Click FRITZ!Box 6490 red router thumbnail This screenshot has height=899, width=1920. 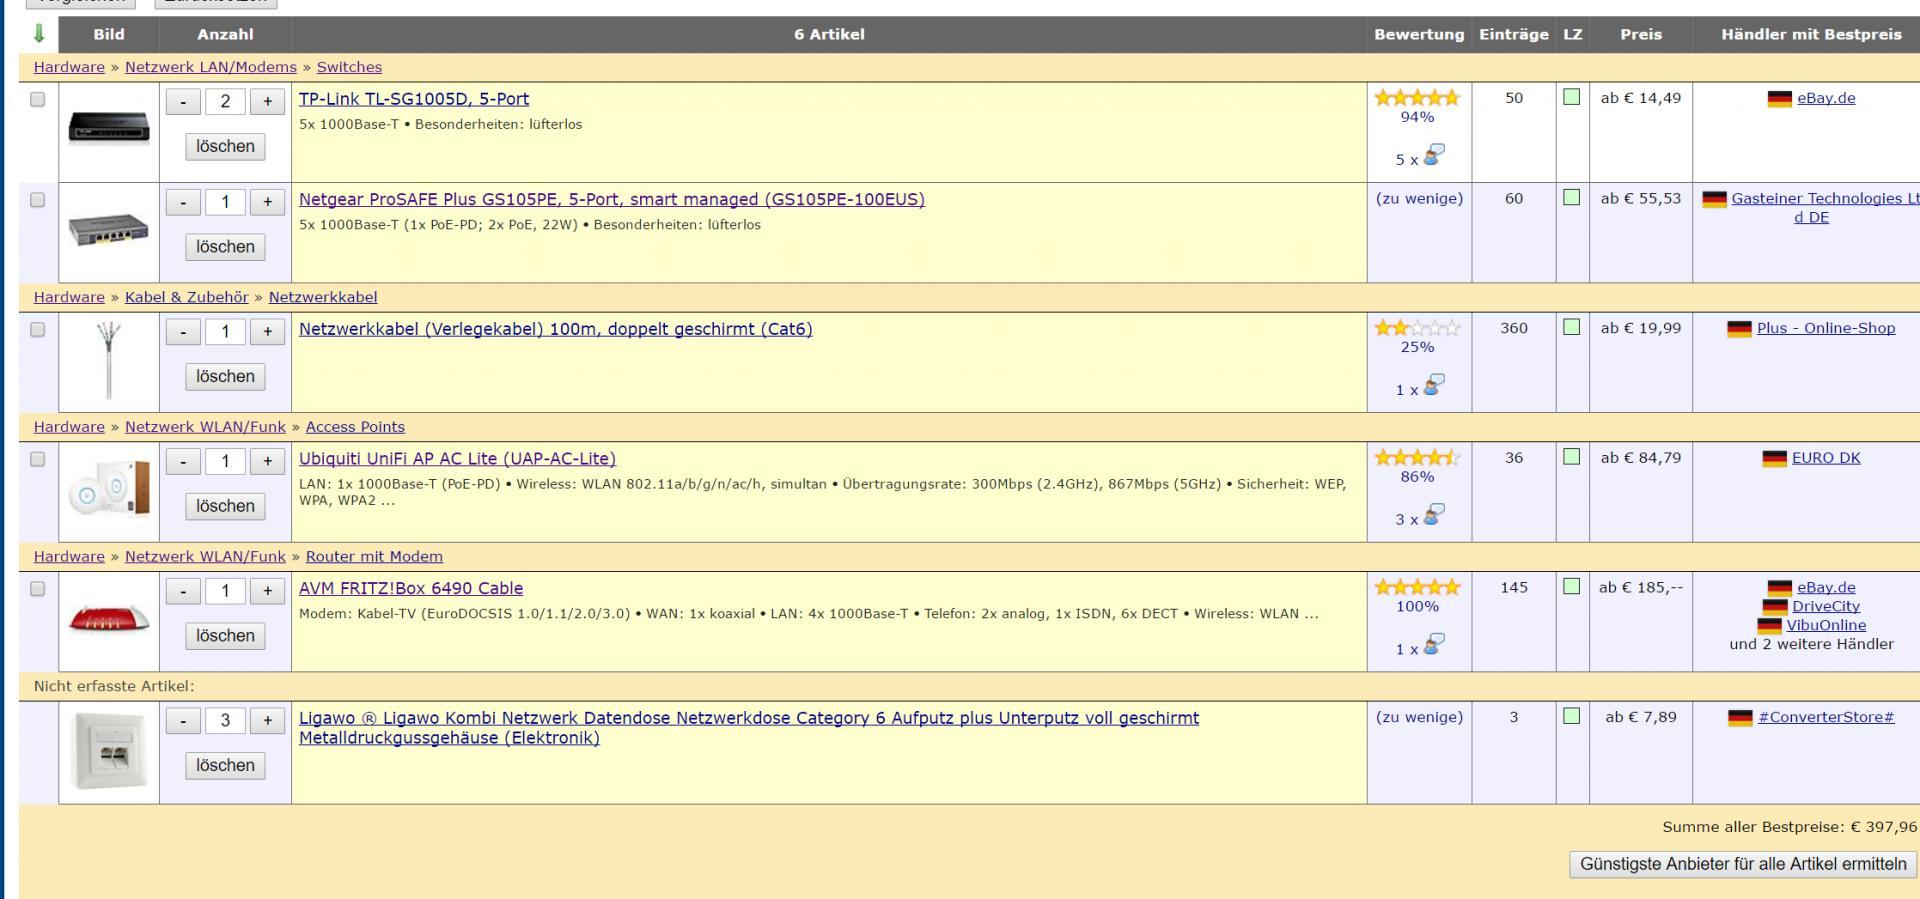(x=109, y=619)
